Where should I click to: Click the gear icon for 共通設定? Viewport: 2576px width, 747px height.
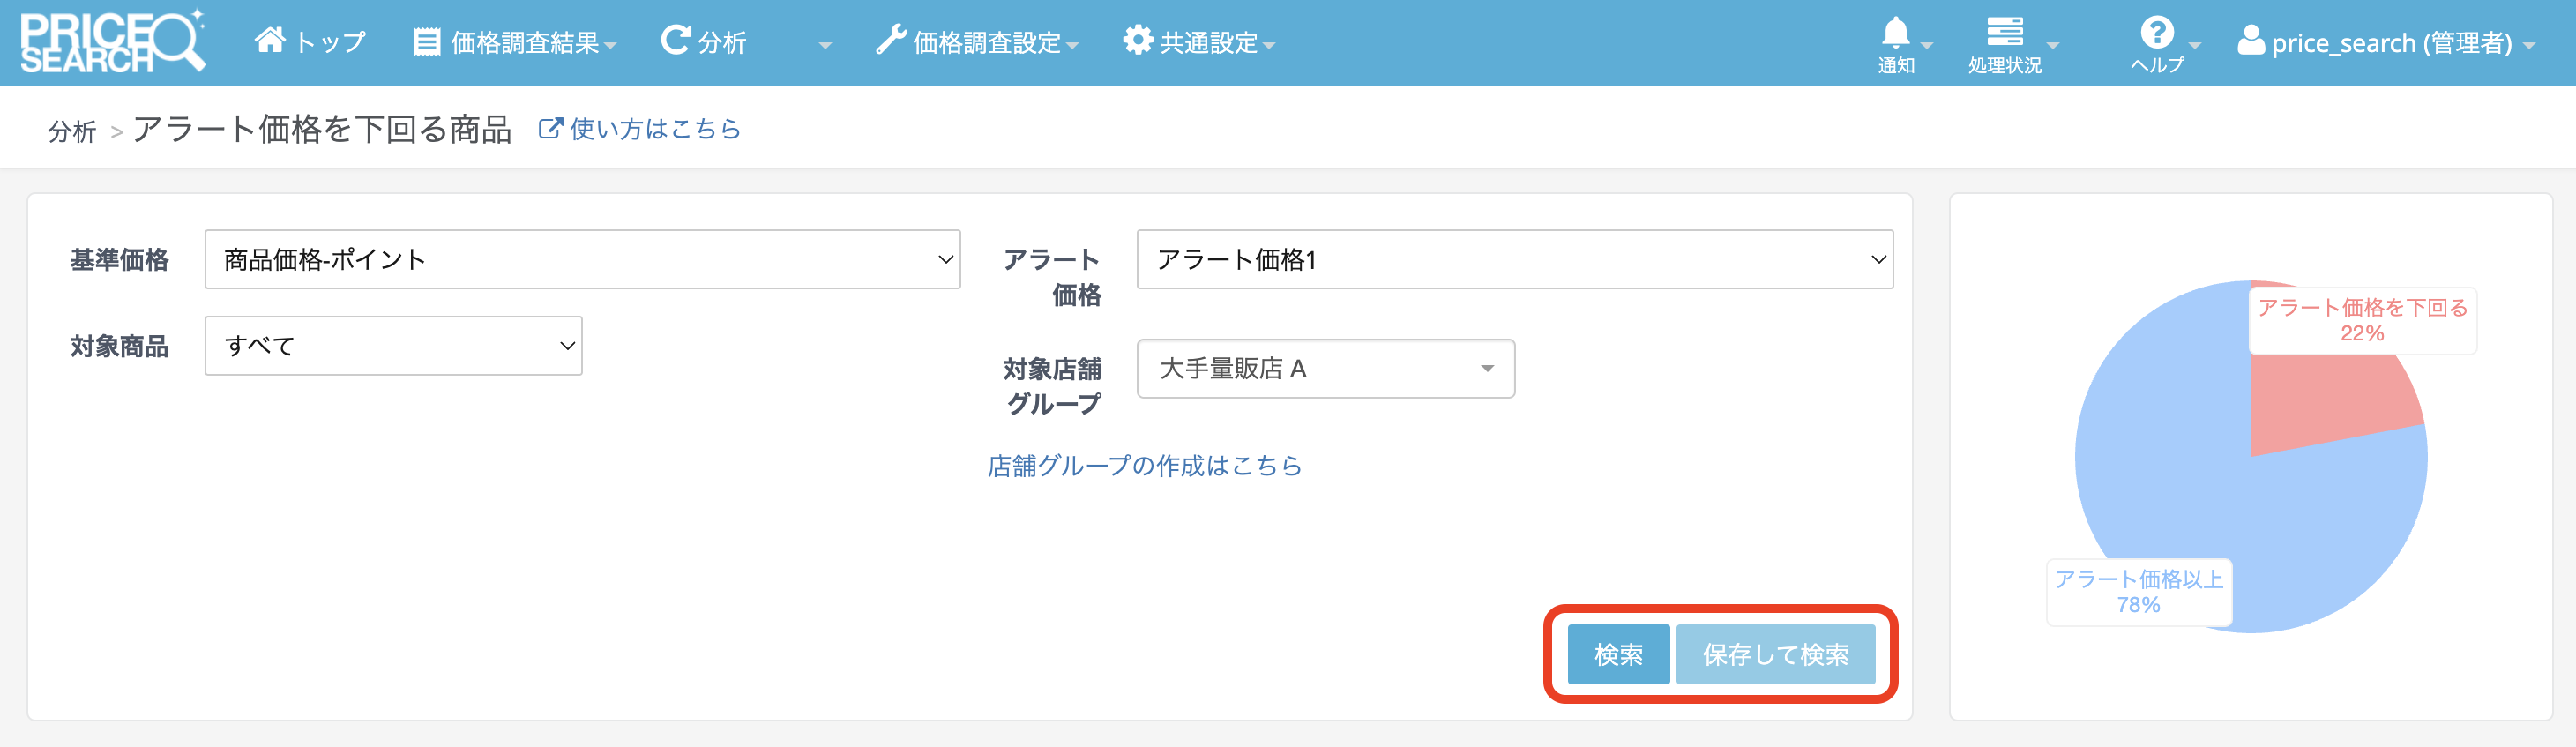1137,41
